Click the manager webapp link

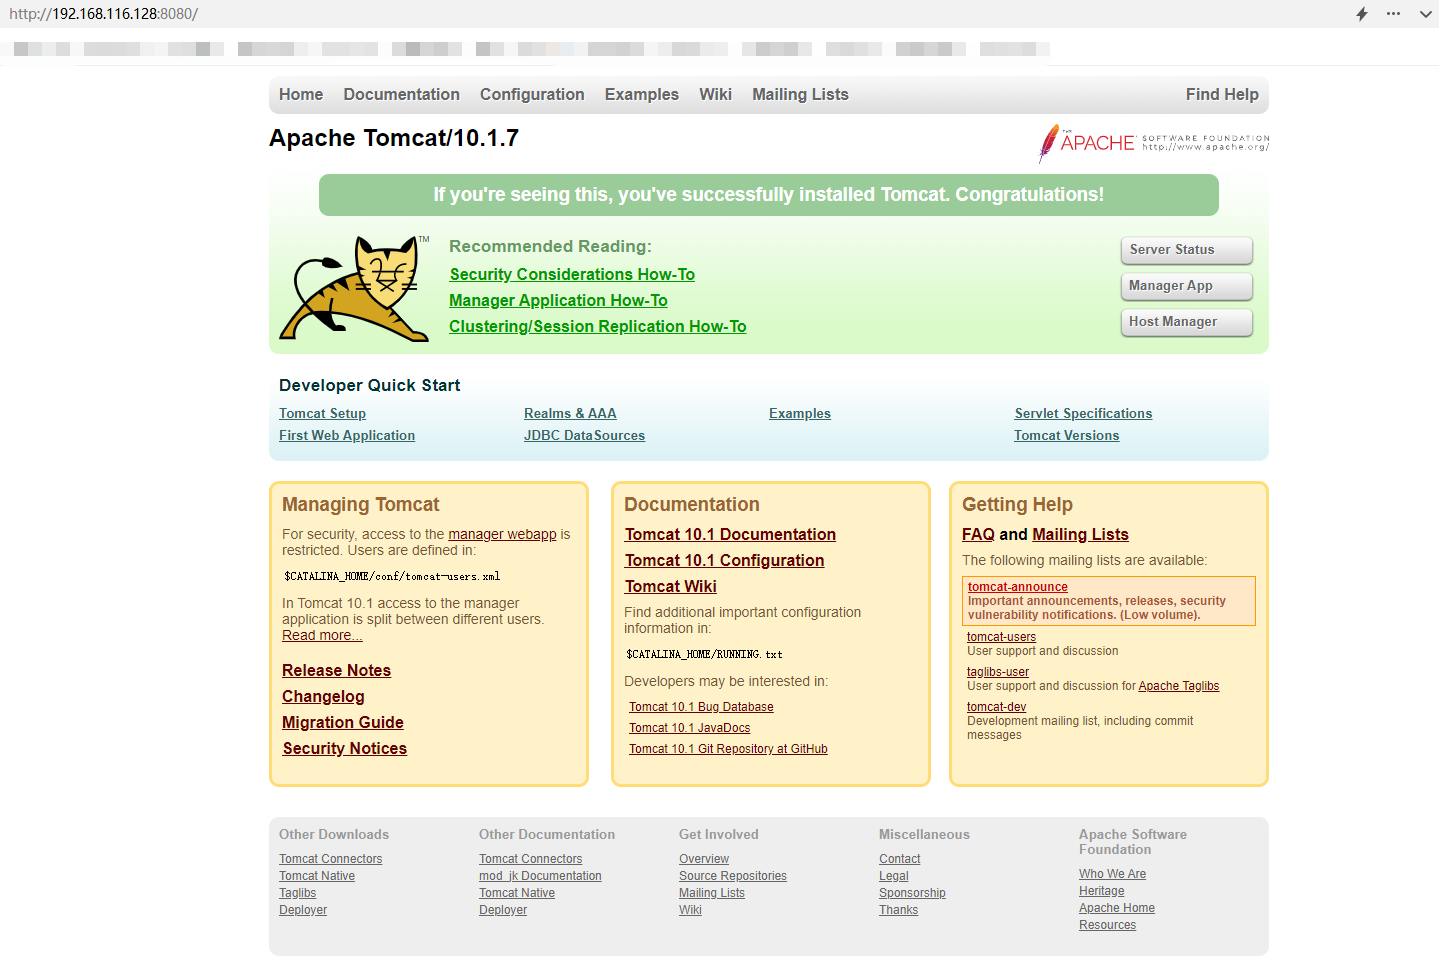point(502,534)
